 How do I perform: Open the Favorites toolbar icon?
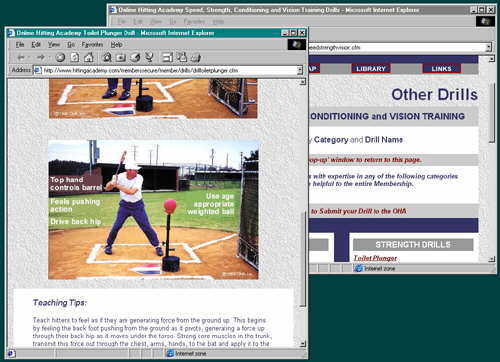coord(121,57)
